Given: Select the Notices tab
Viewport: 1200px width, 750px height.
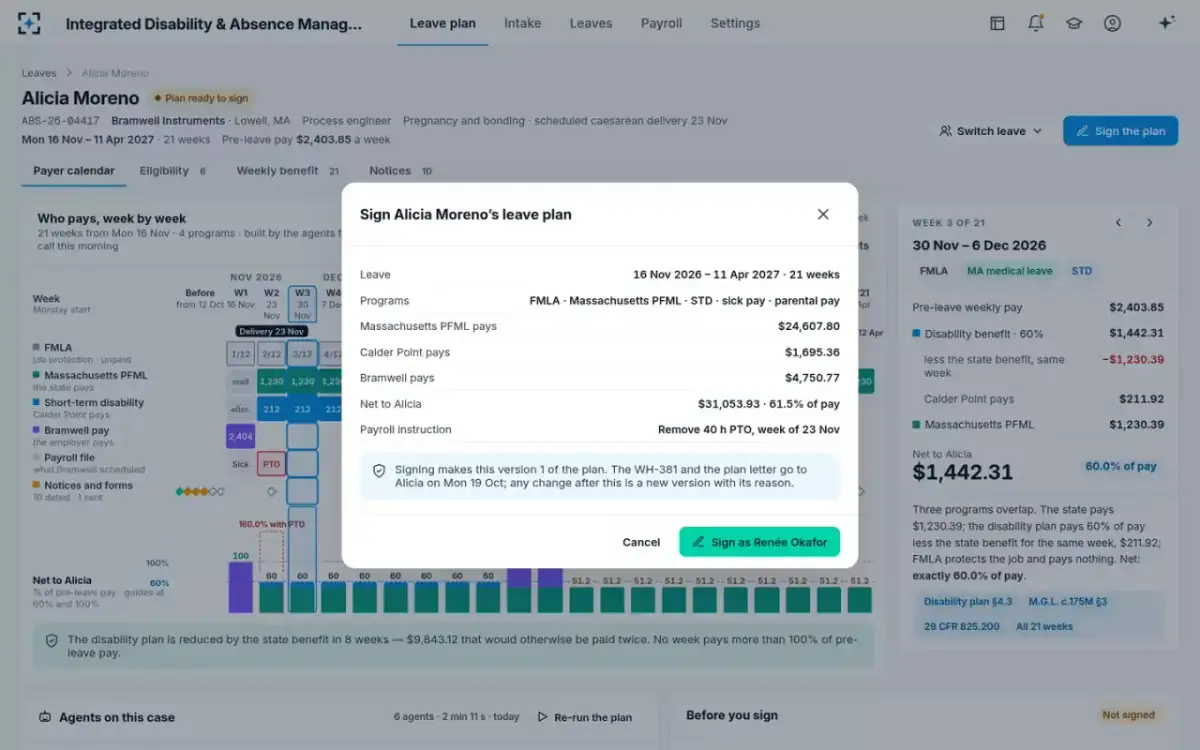Looking at the screenshot, I should pos(401,171).
